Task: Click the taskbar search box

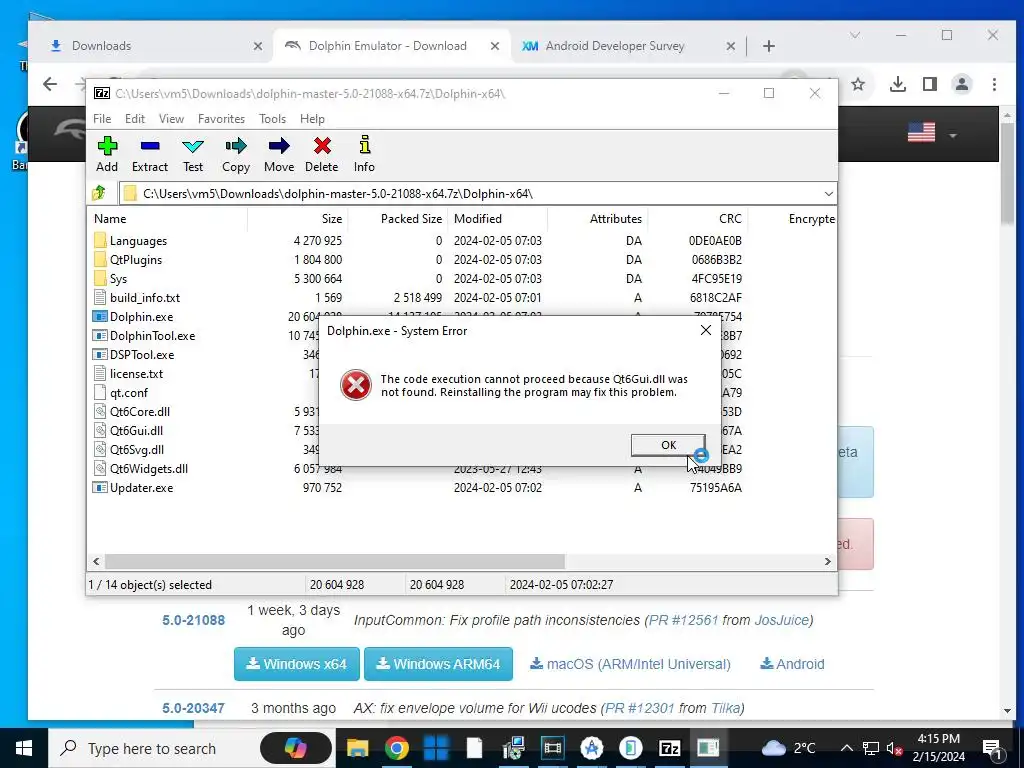Action: click(193, 748)
